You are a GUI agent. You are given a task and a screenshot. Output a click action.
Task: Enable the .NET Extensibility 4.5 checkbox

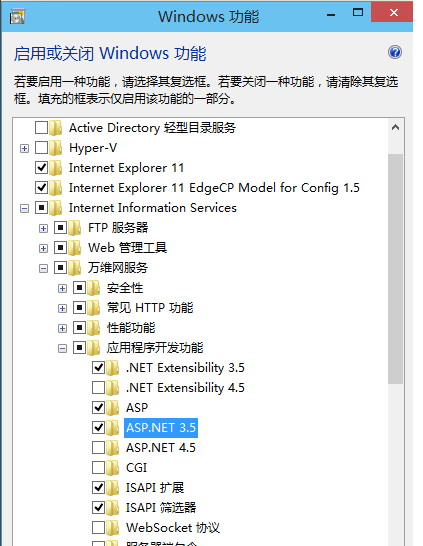pyautogui.click(x=99, y=388)
